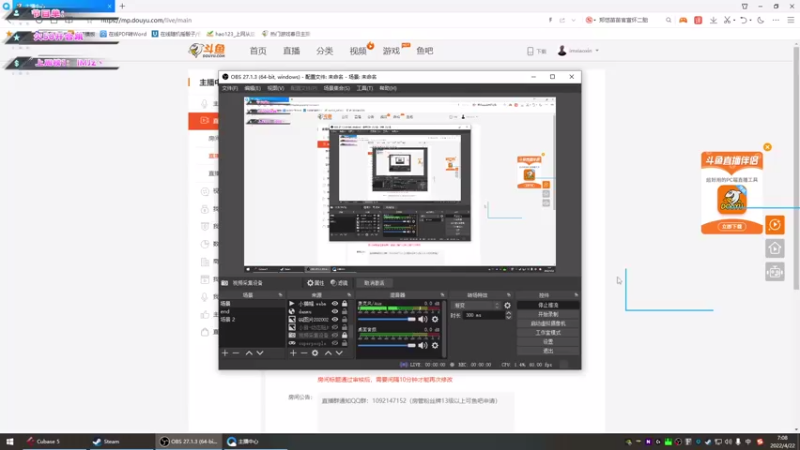Open the desktop audio channel settings gear
Image resolution: width=800 pixels, height=450 pixels.
click(x=435, y=345)
